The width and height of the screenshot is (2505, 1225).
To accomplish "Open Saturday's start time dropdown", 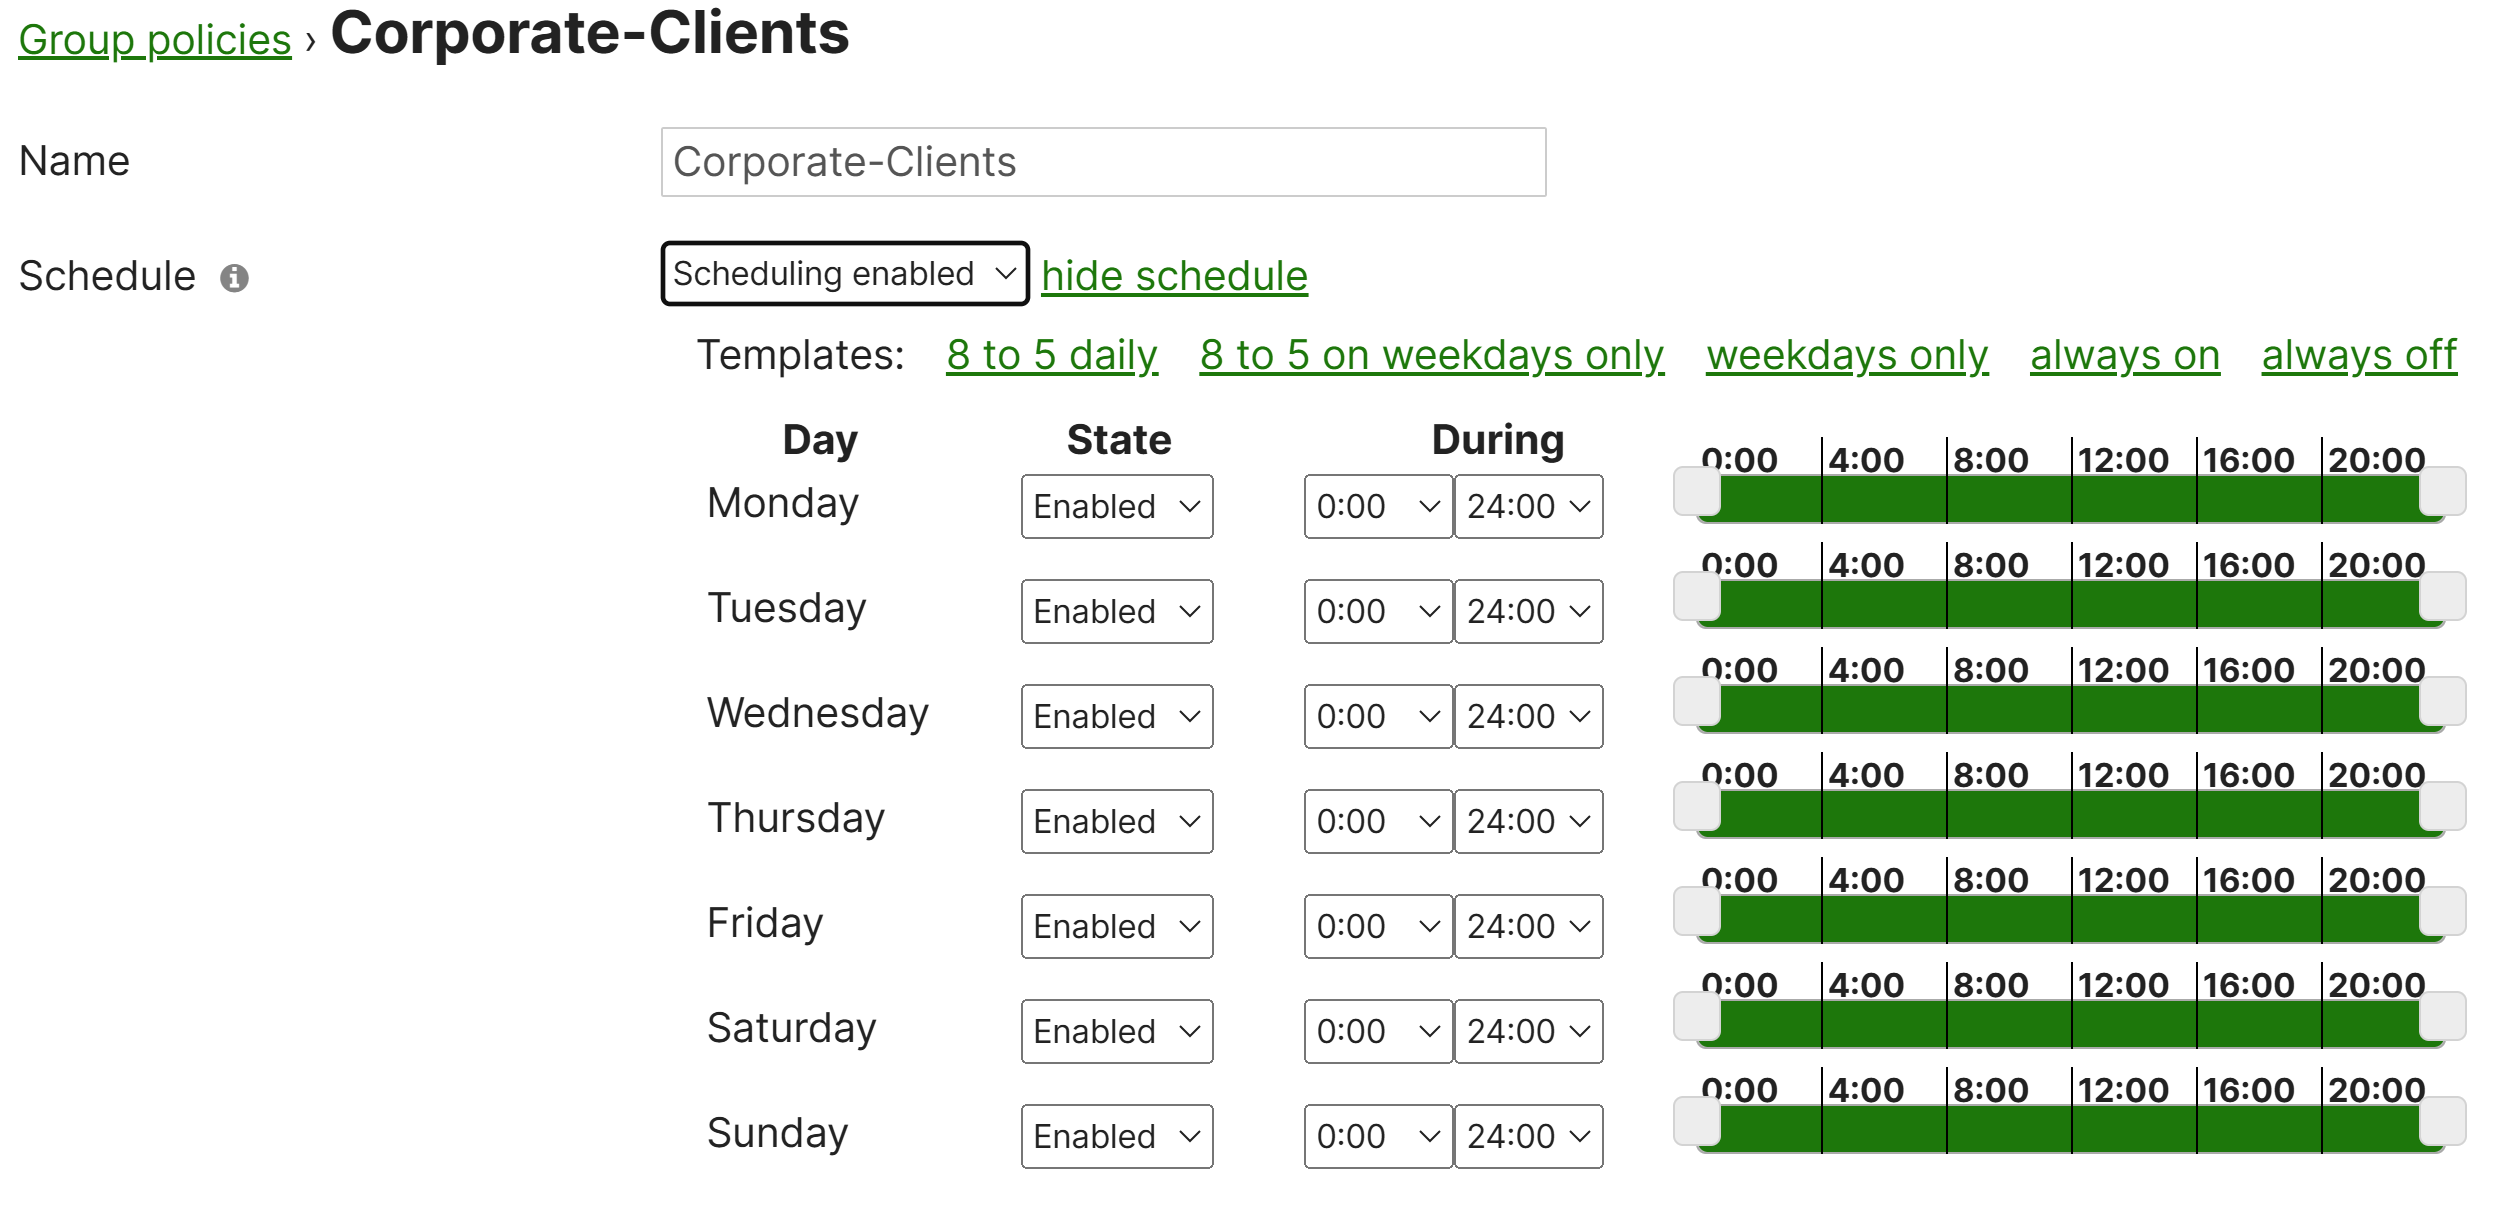I will click(1378, 1031).
